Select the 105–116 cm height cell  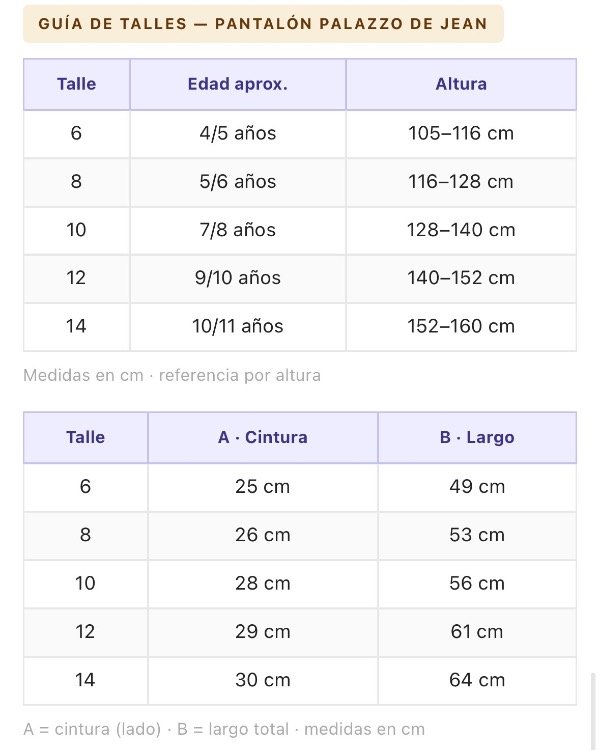461,133
